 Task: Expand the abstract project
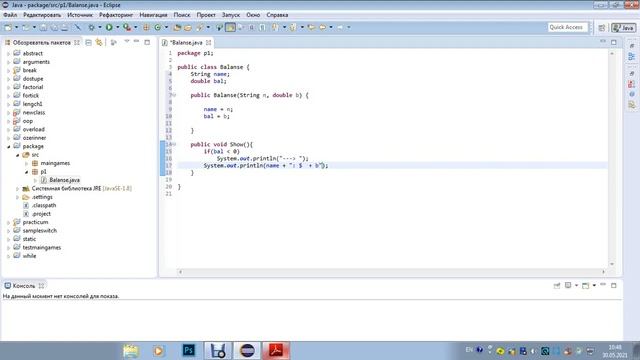(9, 53)
